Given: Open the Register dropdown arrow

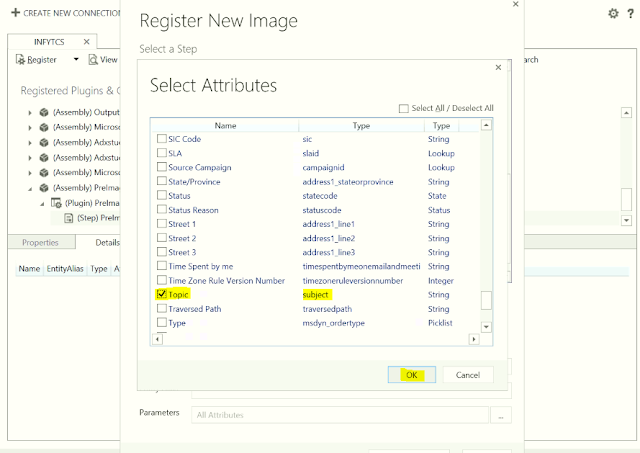Looking at the screenshot, I should click(x=76, y=60).
